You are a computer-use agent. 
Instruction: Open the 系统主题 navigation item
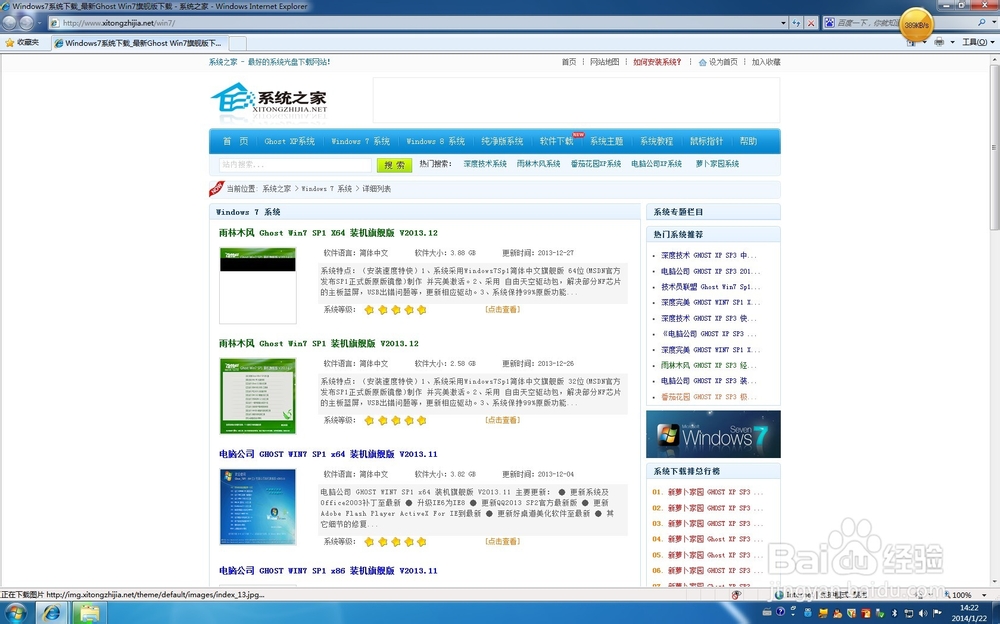click(x=607, y=142)
